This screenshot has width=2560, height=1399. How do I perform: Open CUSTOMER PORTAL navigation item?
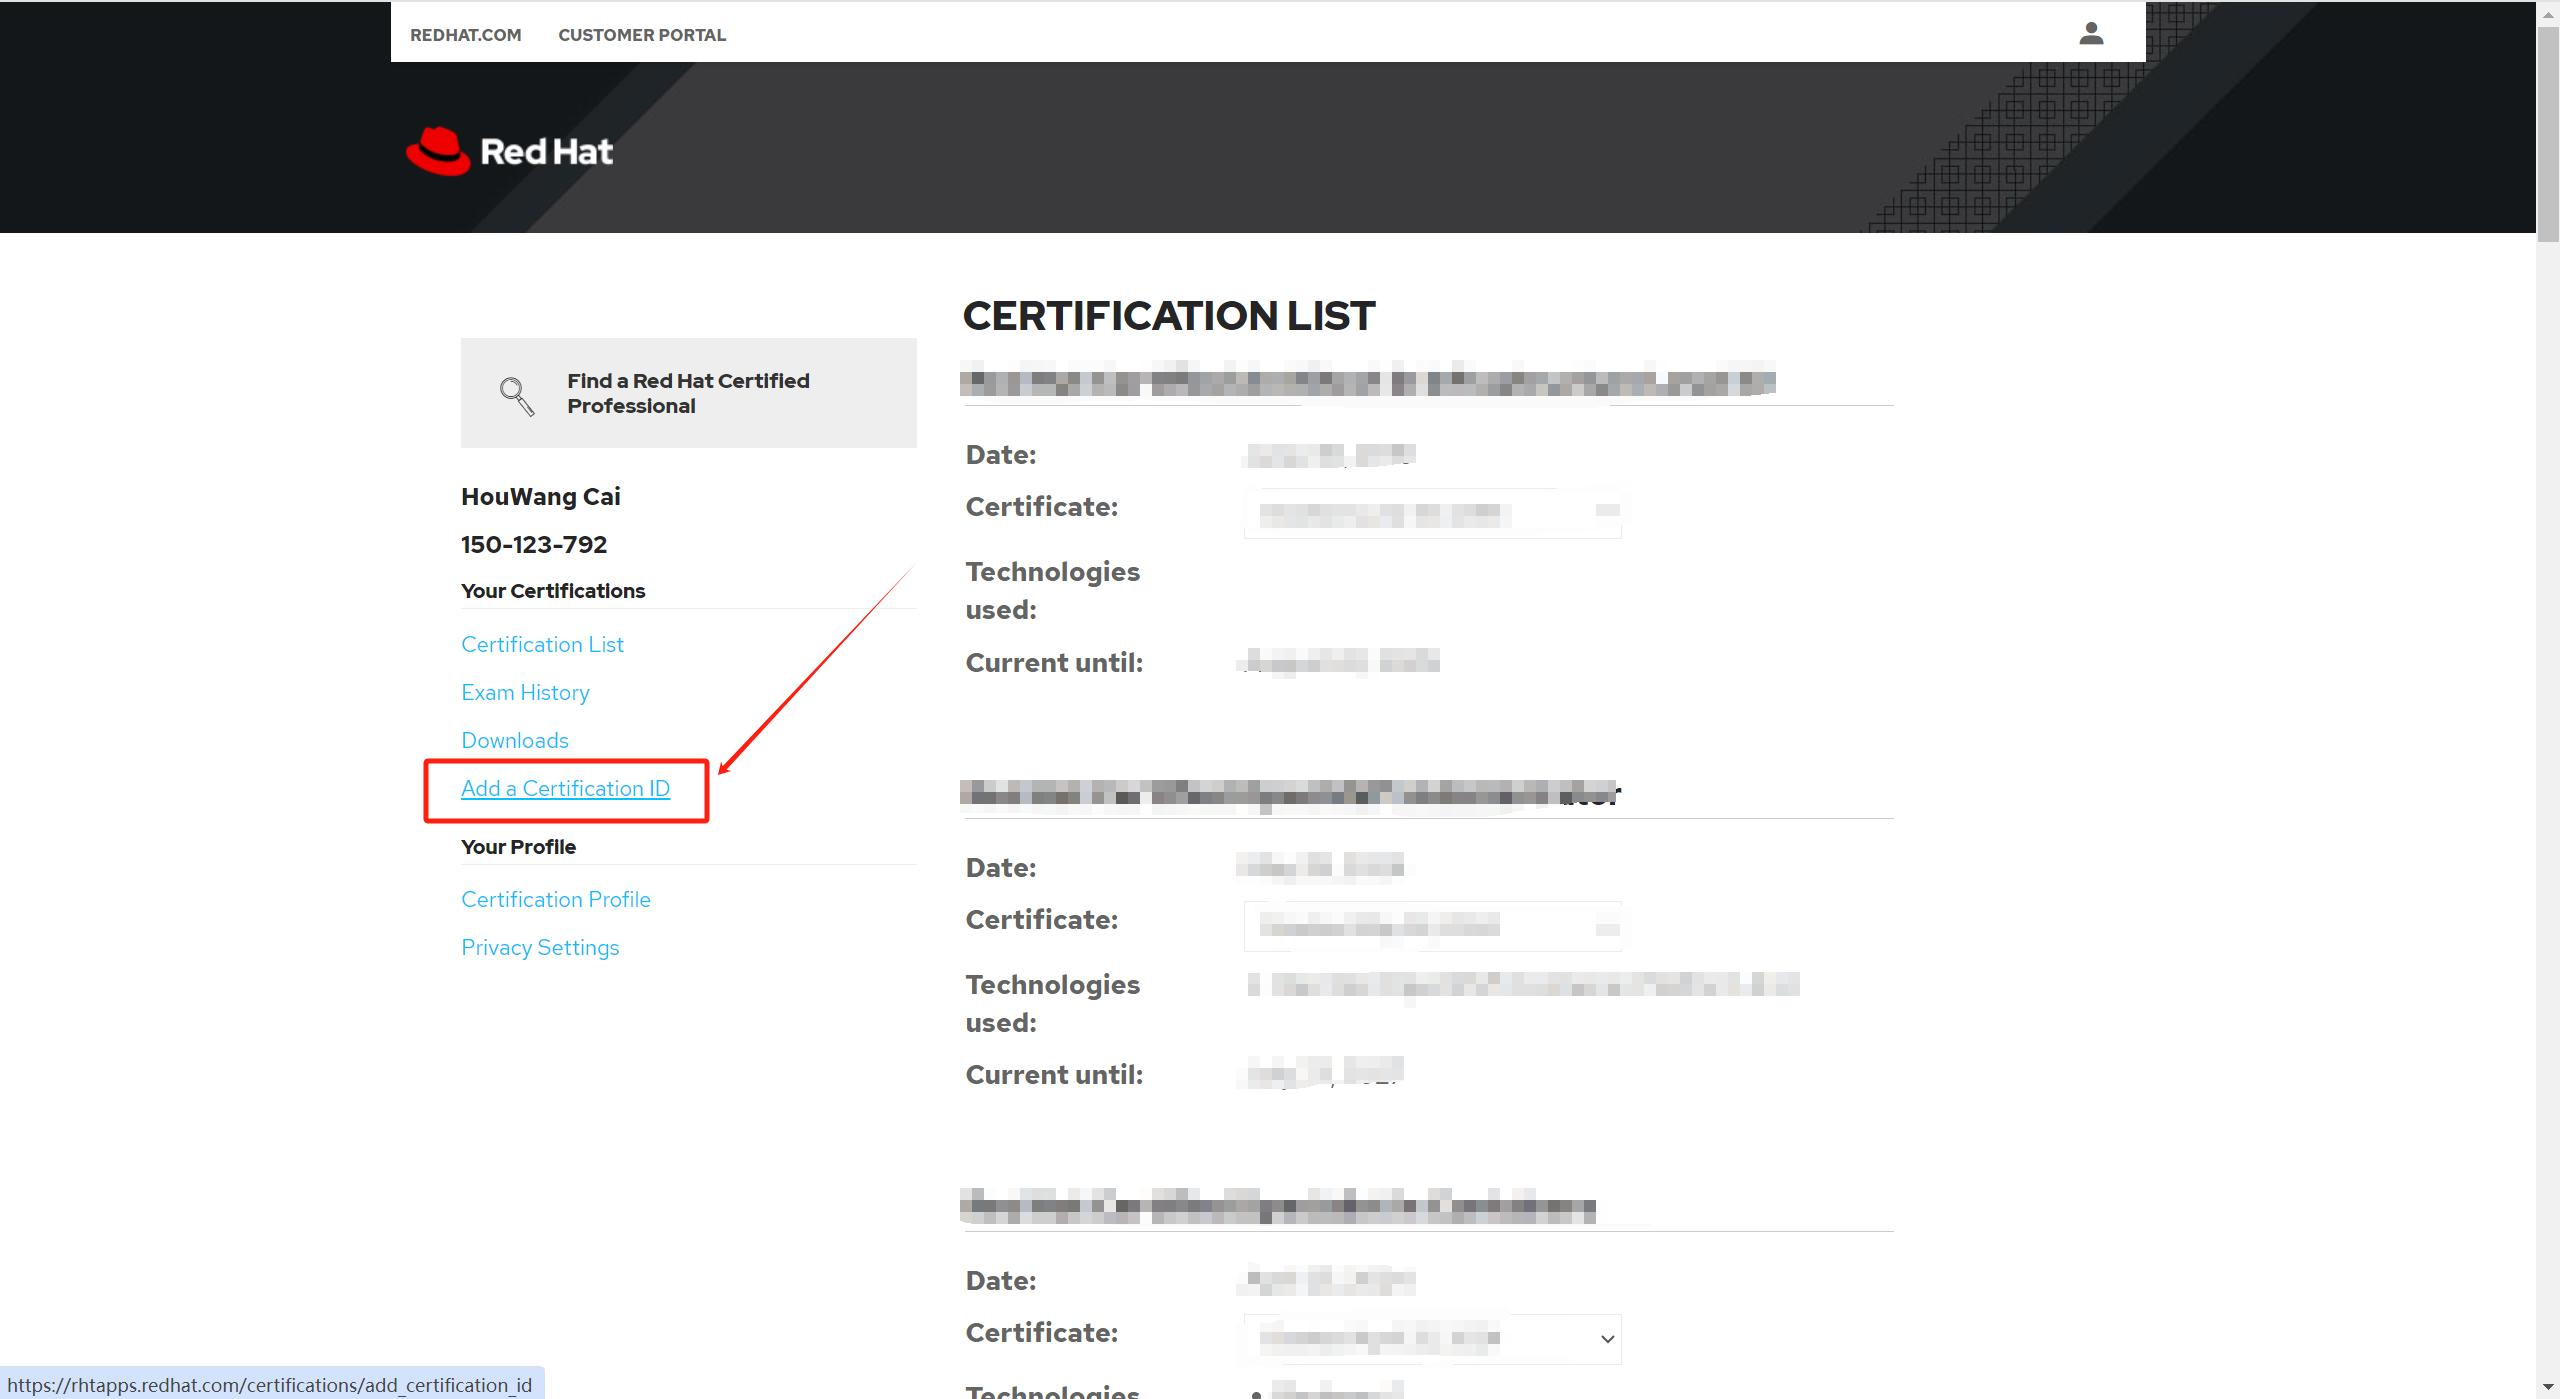click(x=642, y=35)
